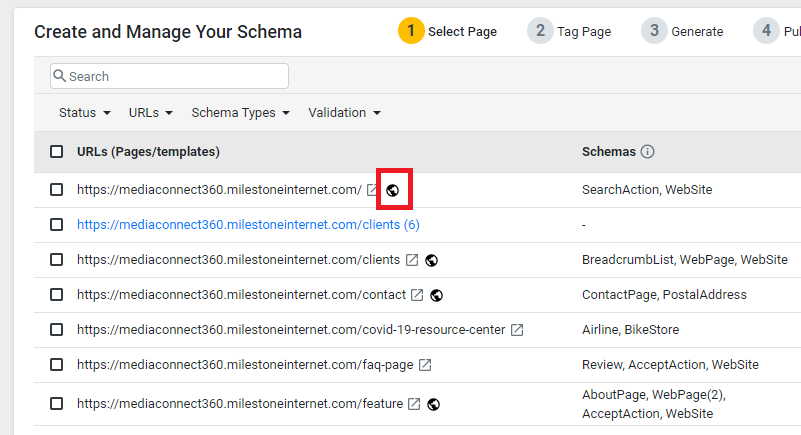801x435 pixels.
Task: Check the box for the clients (6) row
Action: pos(57,225)
